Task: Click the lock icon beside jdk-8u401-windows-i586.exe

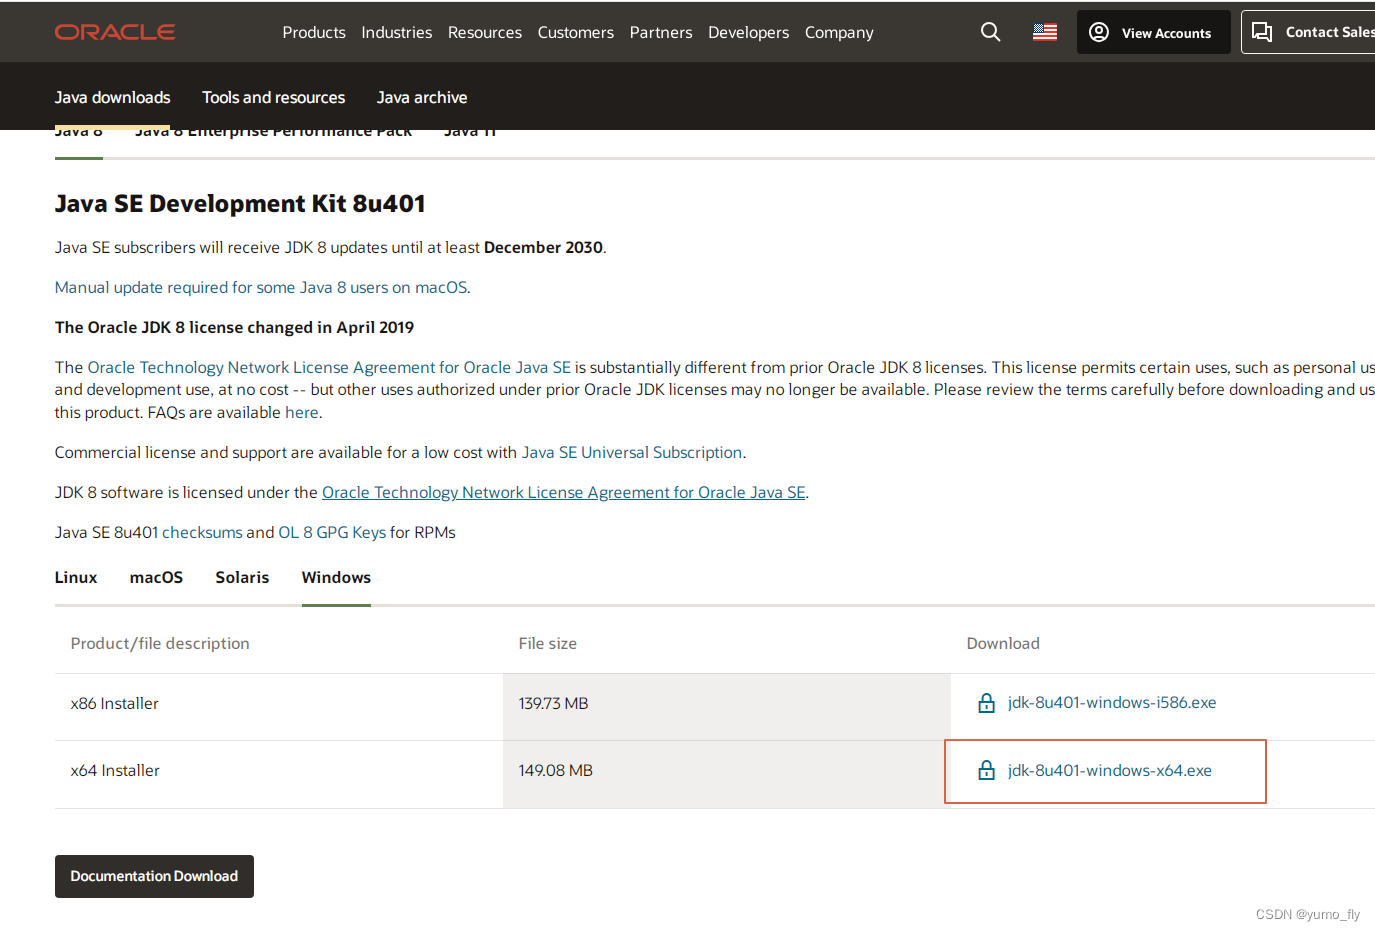Action: coord(986,703)
